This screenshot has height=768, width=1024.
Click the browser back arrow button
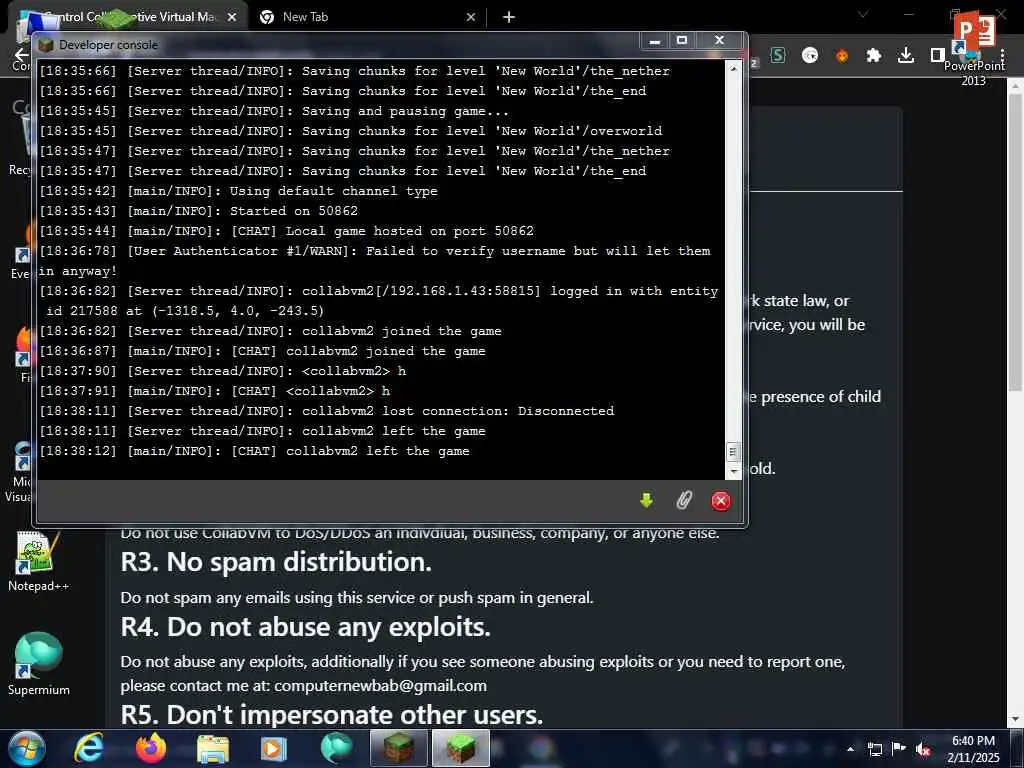click(x=22, y=55)
